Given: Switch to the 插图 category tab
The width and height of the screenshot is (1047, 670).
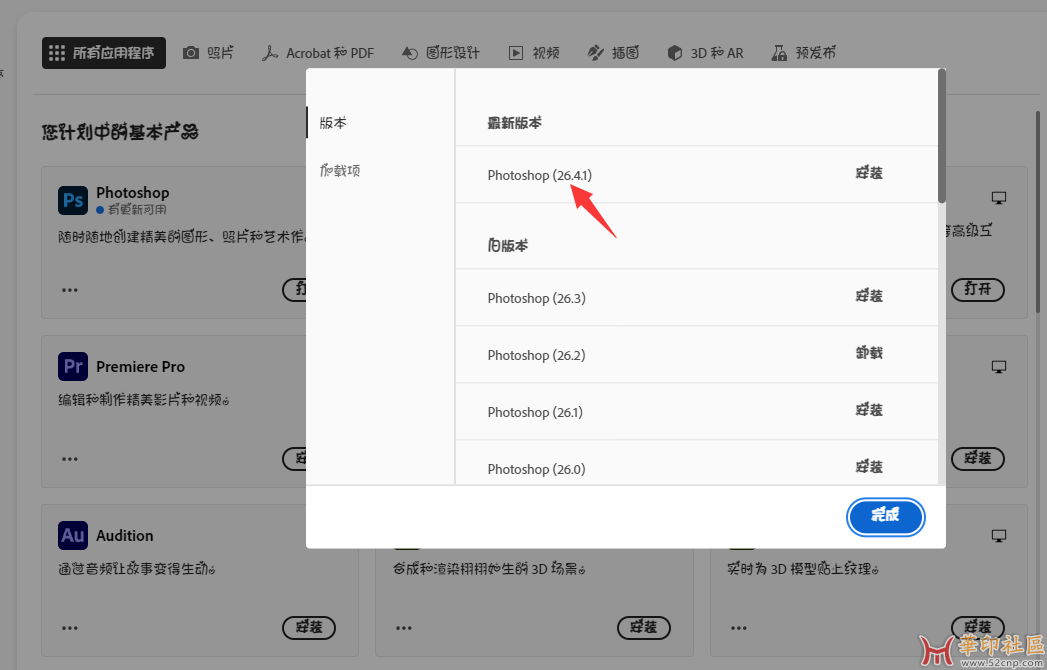Looking at the screenshot, I should tap(613, 53).
